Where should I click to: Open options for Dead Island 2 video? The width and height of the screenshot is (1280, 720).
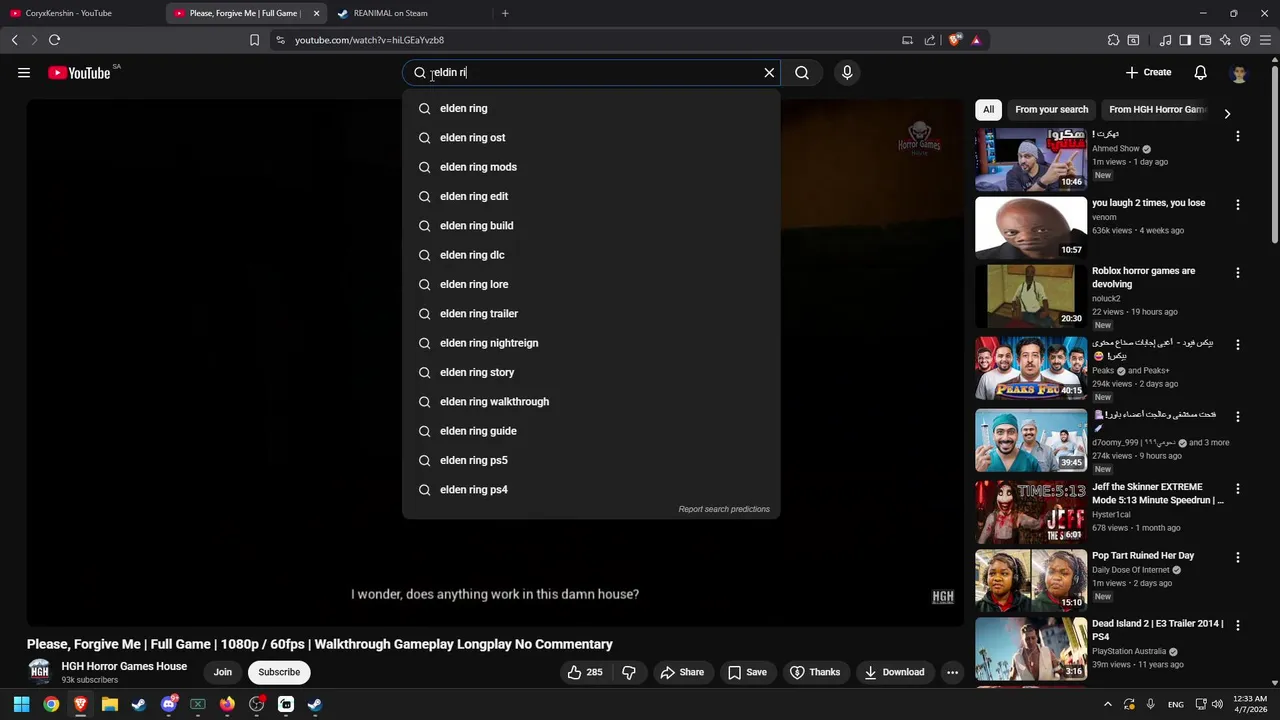click(x=1237, y=626)
